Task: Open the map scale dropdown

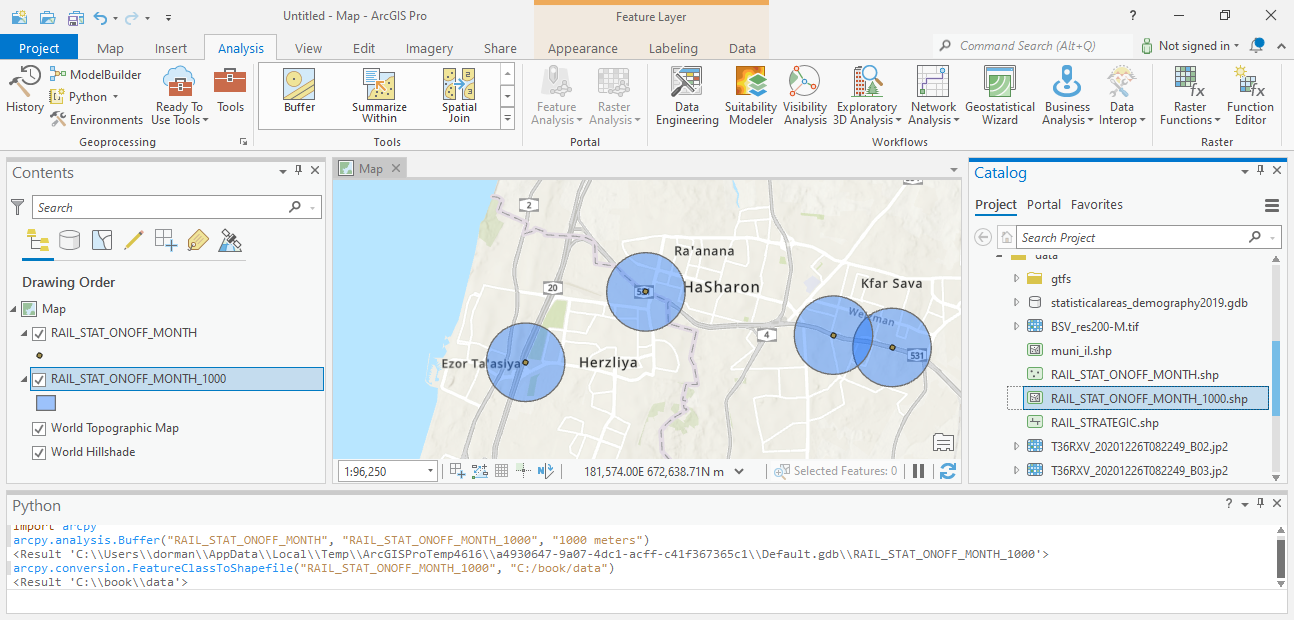Action: pos(430,471)
